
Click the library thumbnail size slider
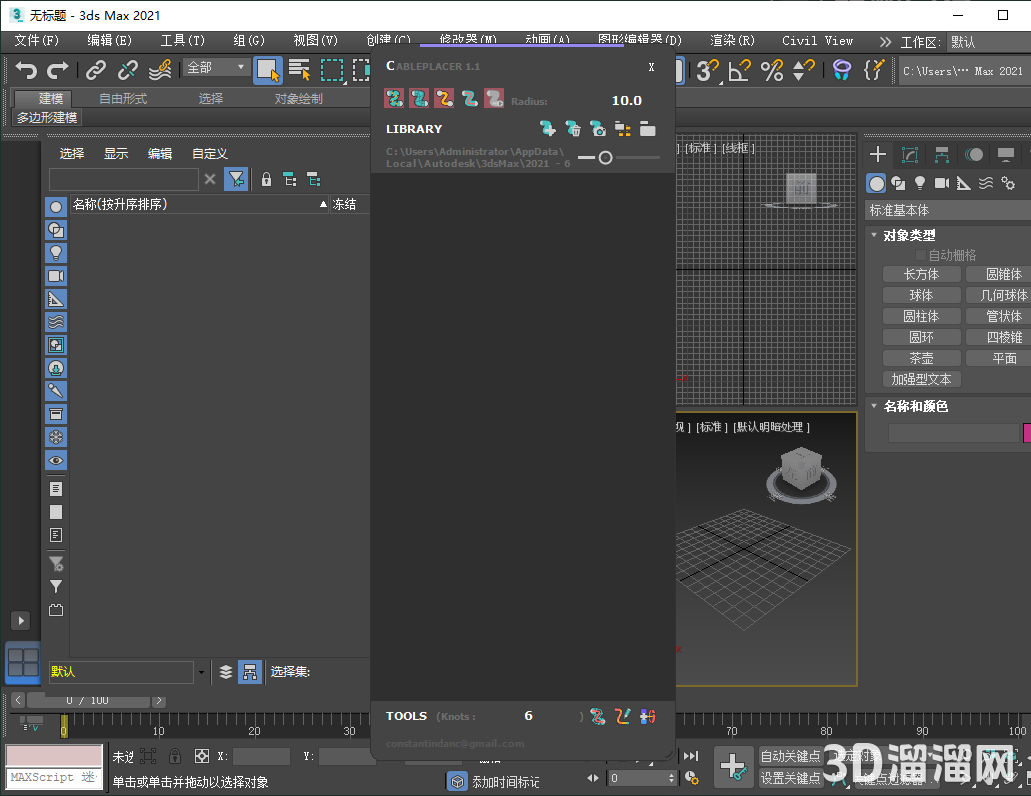[x=605, y=157]
